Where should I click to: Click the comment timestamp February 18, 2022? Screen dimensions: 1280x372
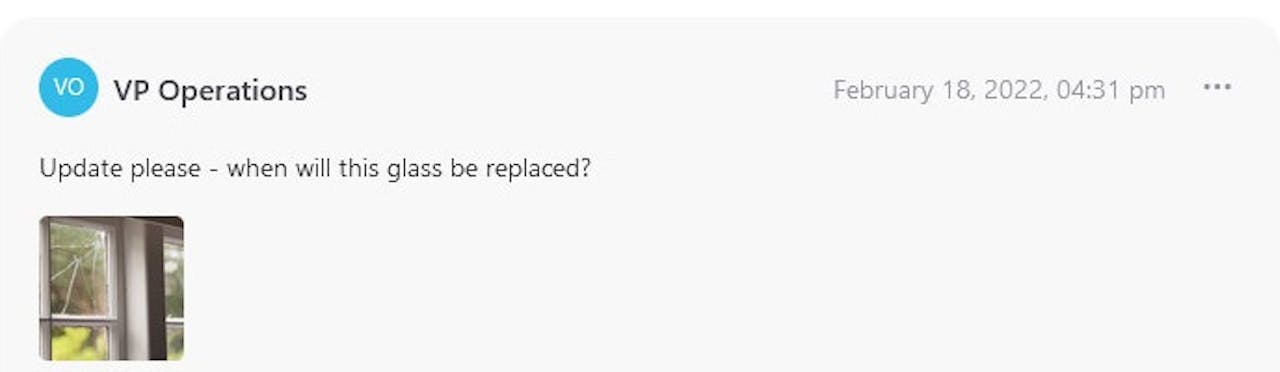(999, 90)
